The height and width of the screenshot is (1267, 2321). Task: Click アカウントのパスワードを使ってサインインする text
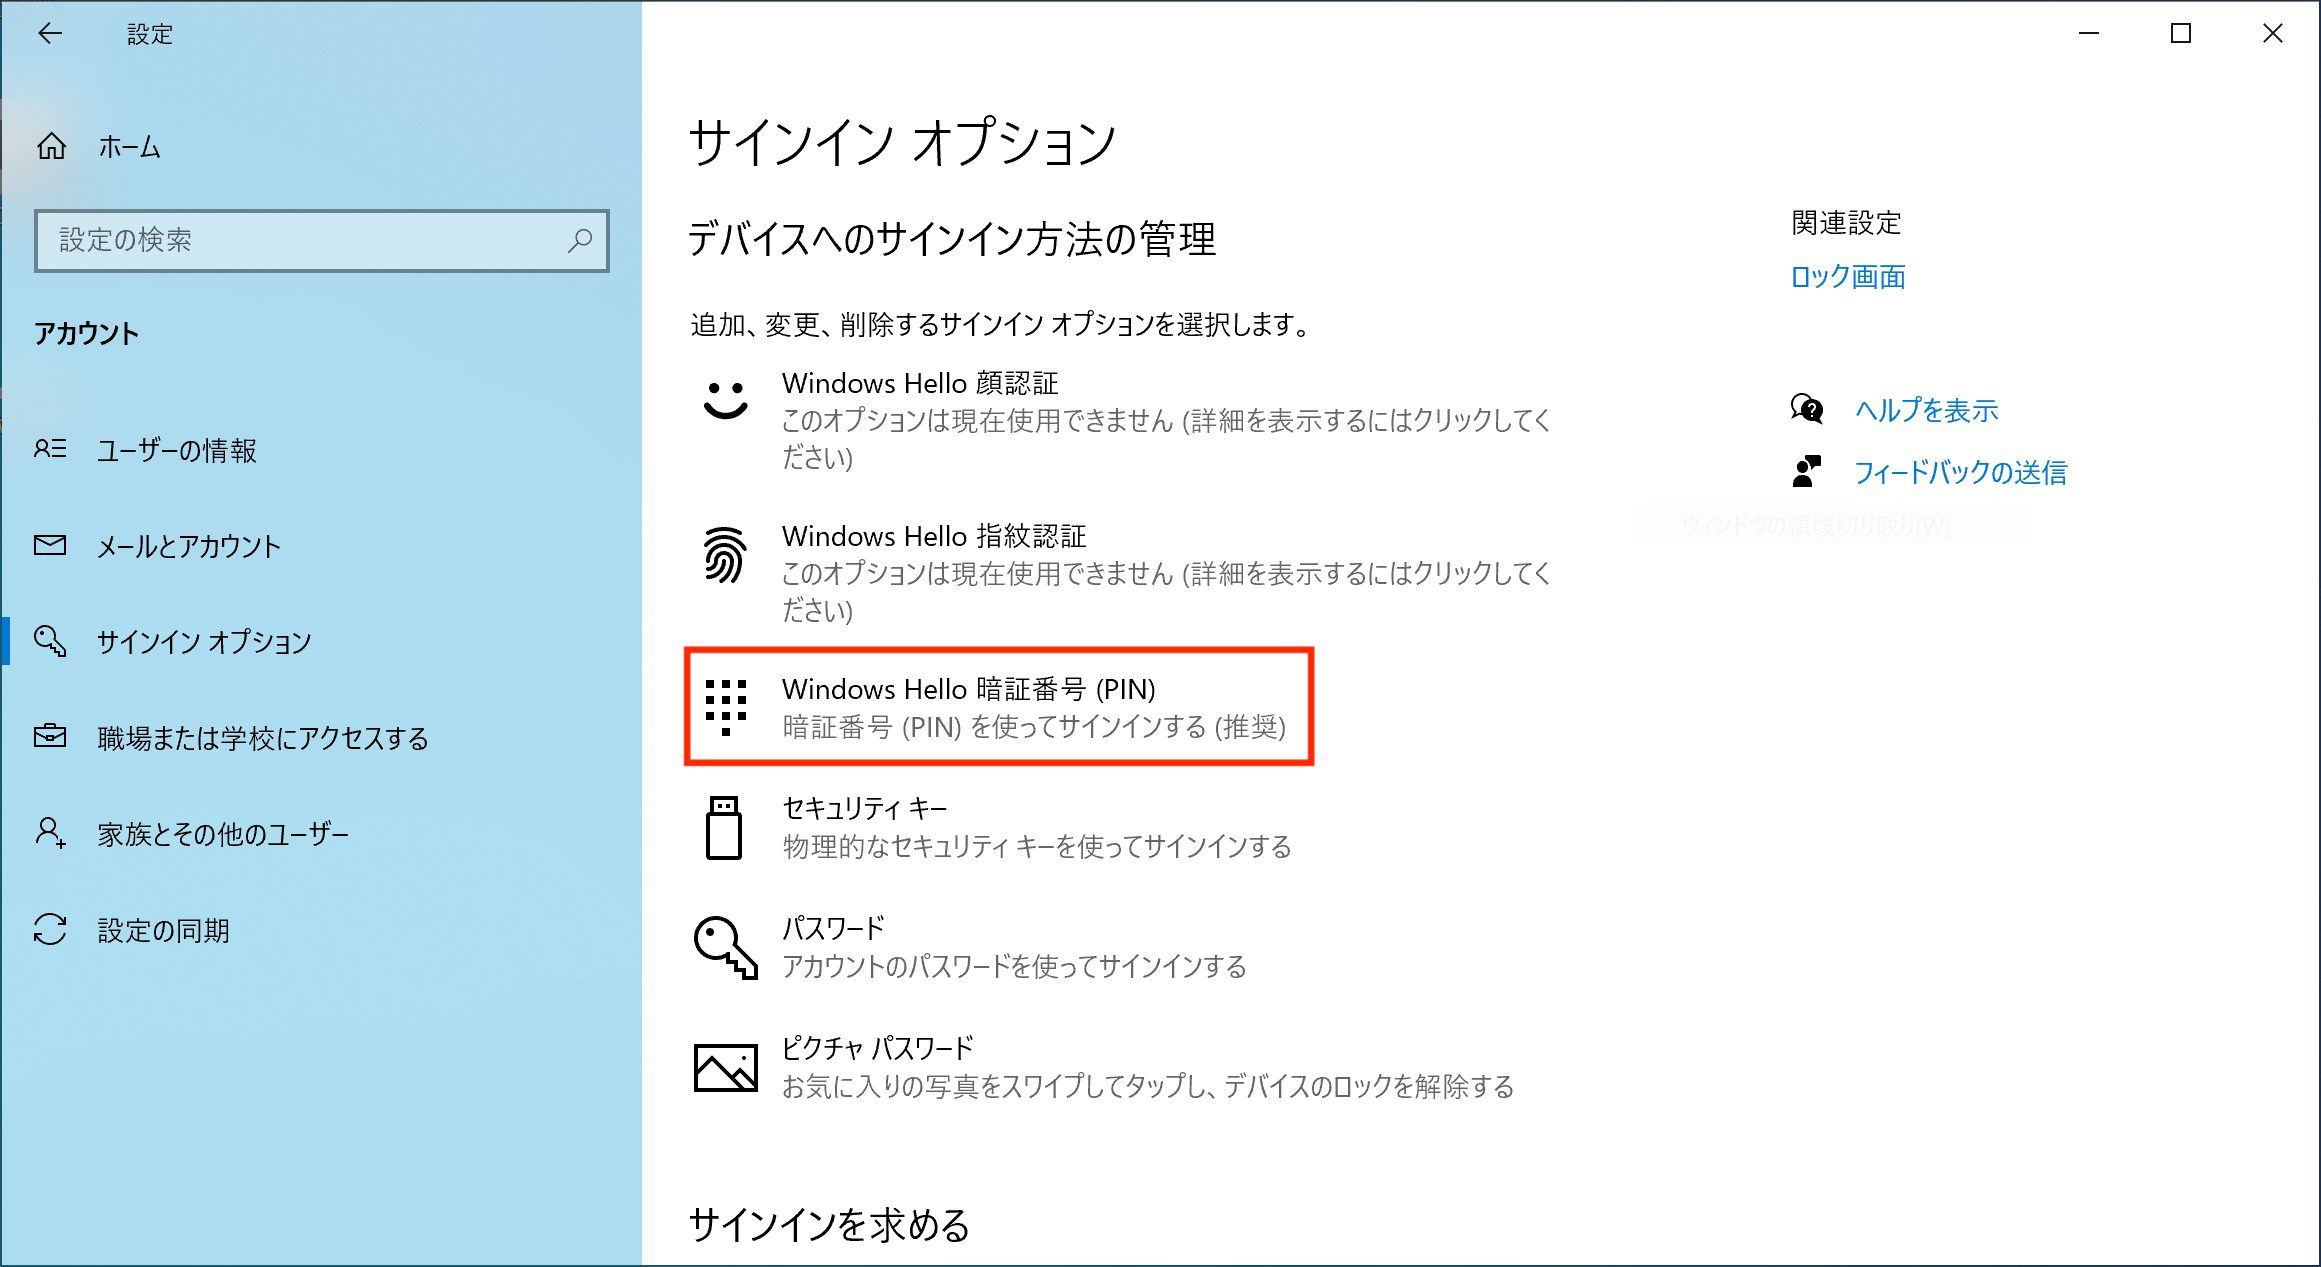click(x=1013, y=967)
